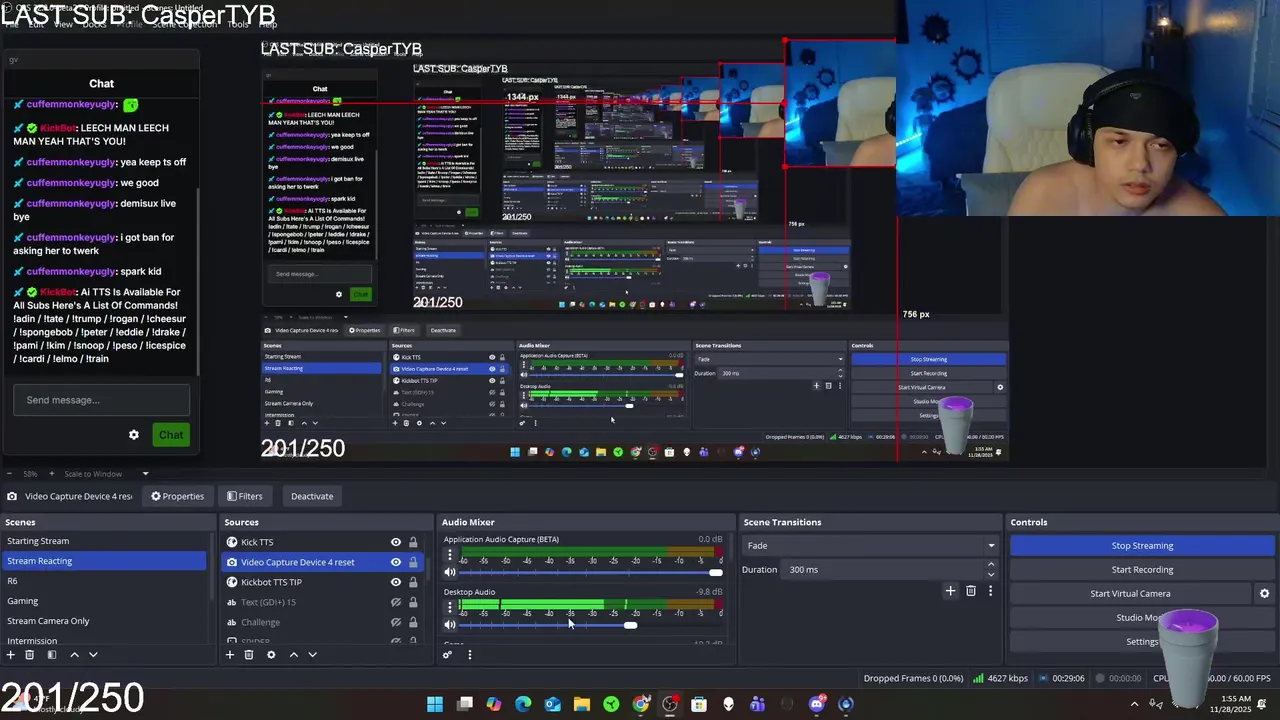Open Discord from the taskbar
The height and width of the screenshot is (720, 1280).
[x=817, y=704]
